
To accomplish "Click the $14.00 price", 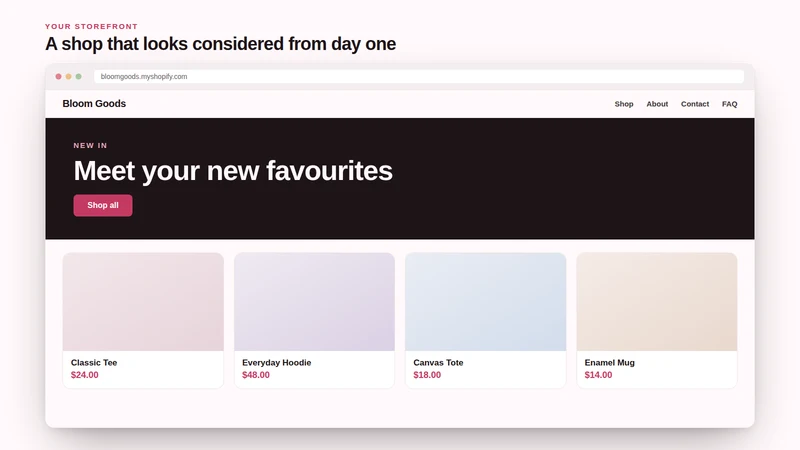I will coord(598,374).
